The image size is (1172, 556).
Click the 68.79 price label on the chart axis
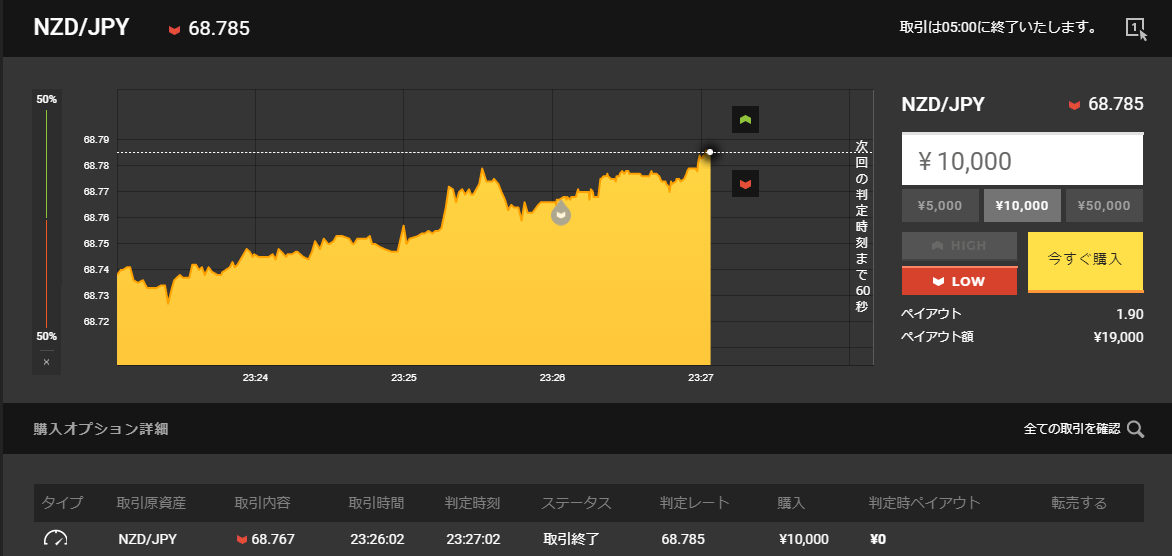(96, 139)
